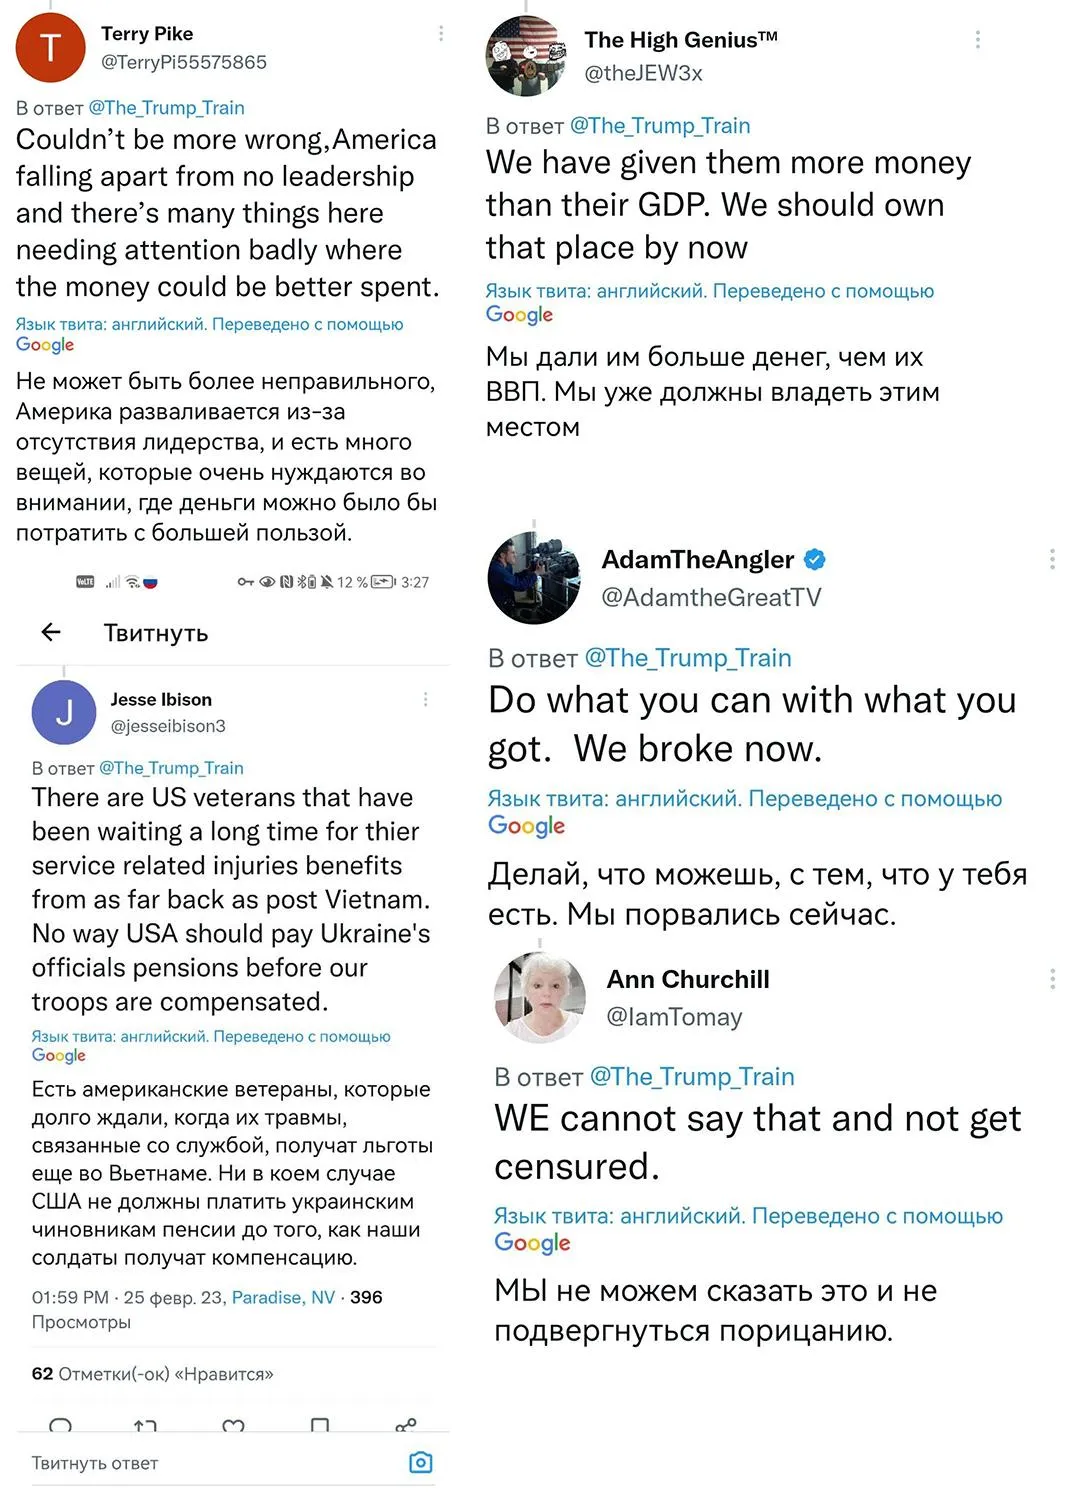Click AdamTheAngler's verified badge
The image size is (1077, 1500).
[815, 559]
